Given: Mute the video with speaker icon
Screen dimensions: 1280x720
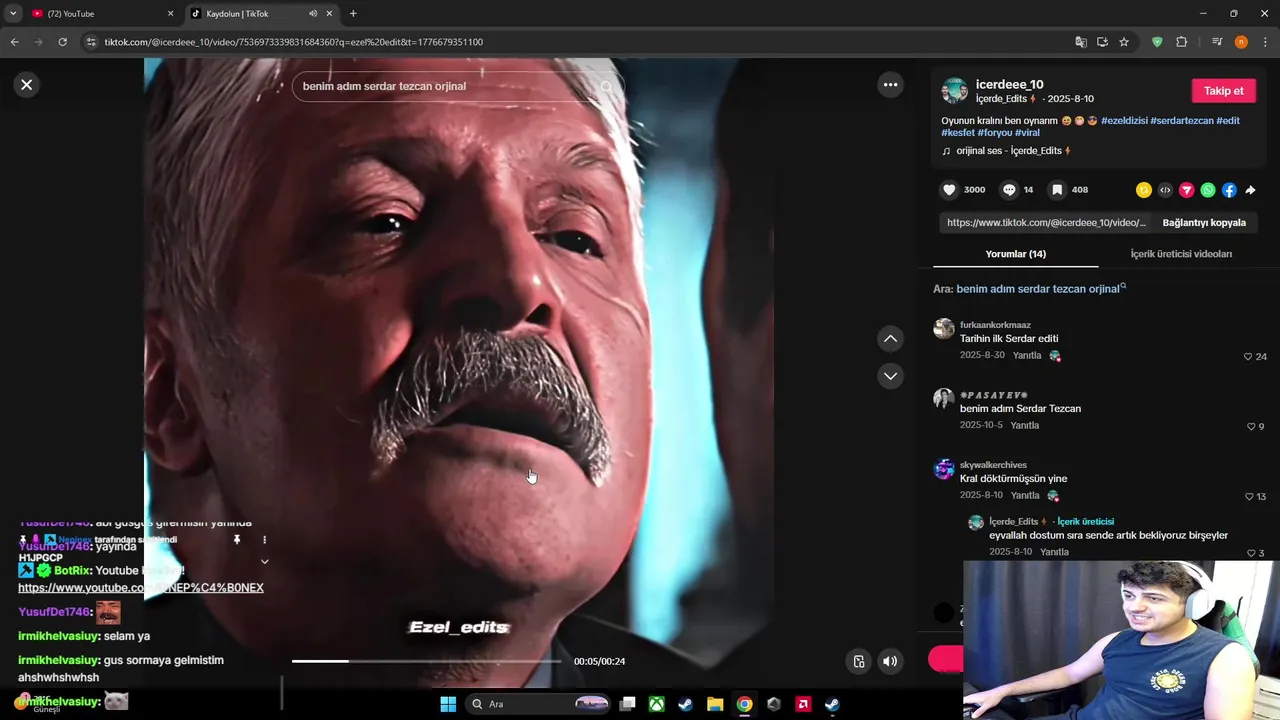Looking at the screenshot, I should point(890,661).
